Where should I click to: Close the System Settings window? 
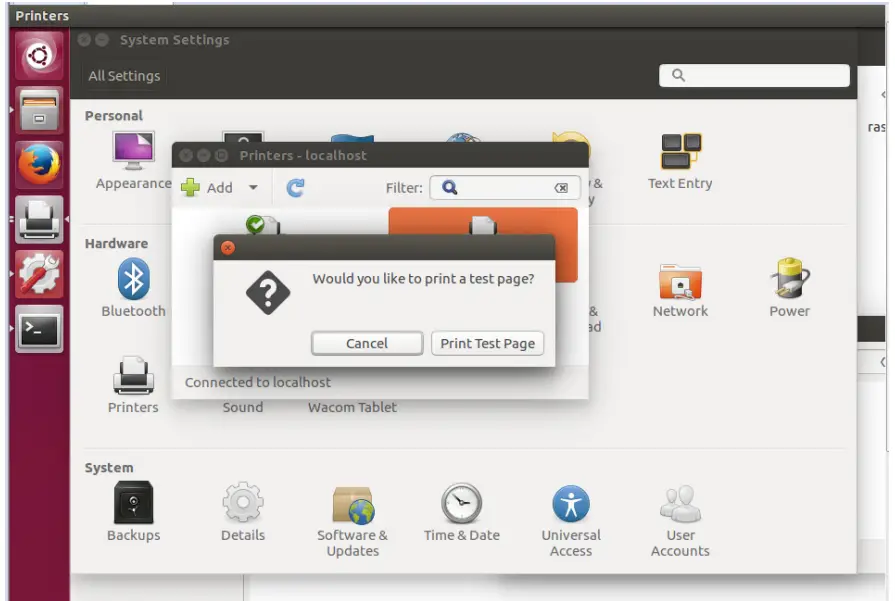(84, 39)
